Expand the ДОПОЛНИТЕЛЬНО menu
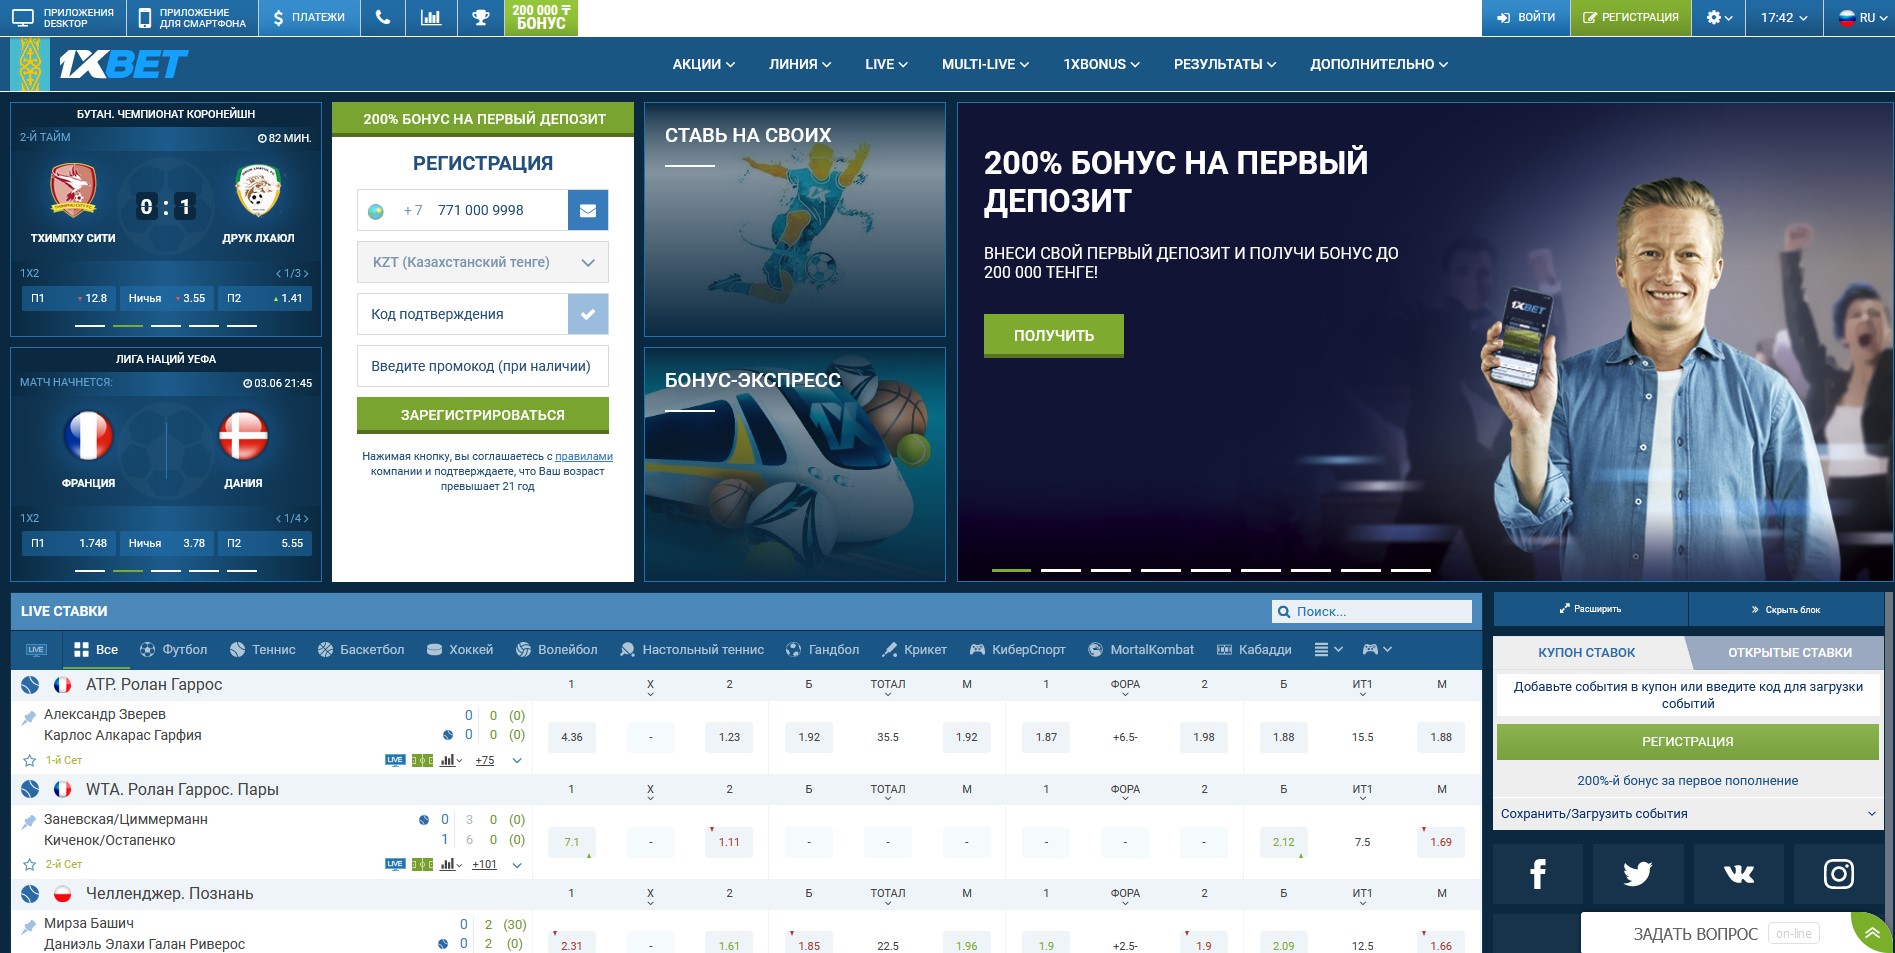This screenshot has height=953, width=1895. click(x=1379, y=64)
